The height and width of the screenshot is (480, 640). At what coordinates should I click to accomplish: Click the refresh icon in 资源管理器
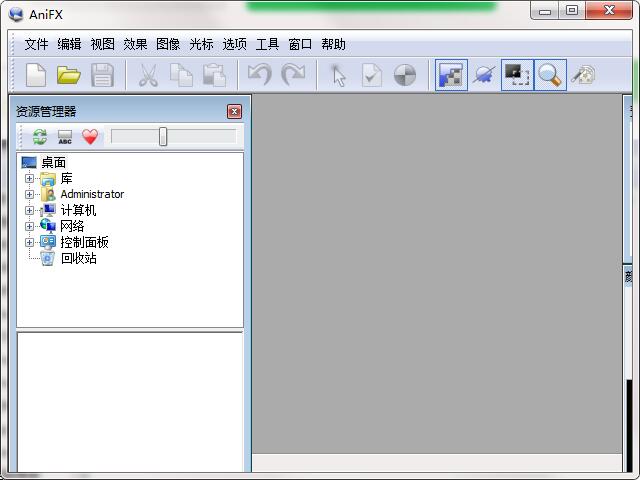(x=40, y=137)
